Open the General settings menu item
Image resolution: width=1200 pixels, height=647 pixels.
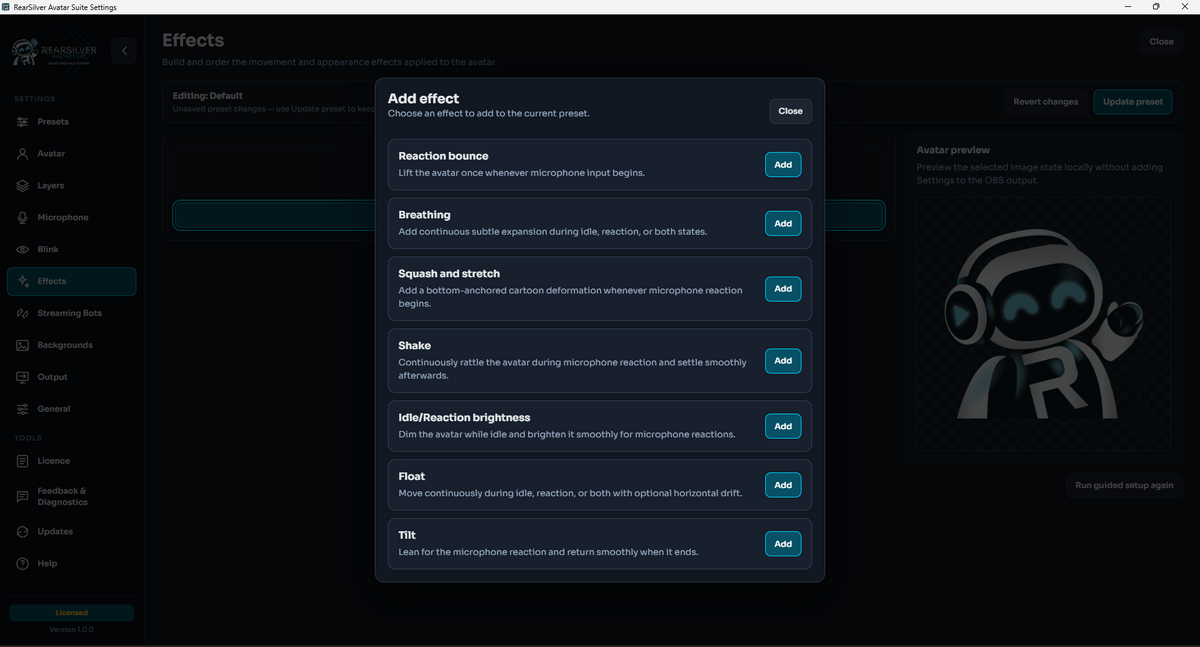click(71, 409)
